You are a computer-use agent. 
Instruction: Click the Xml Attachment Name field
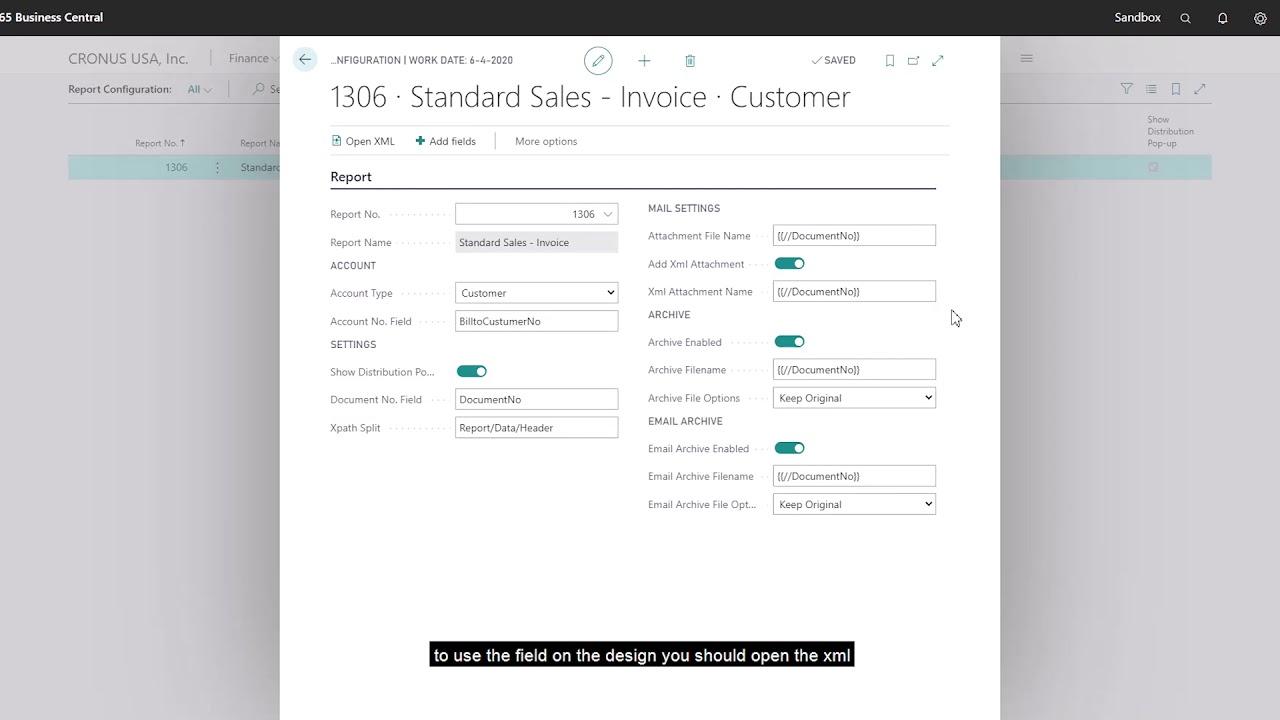click(x=855, y=292)
